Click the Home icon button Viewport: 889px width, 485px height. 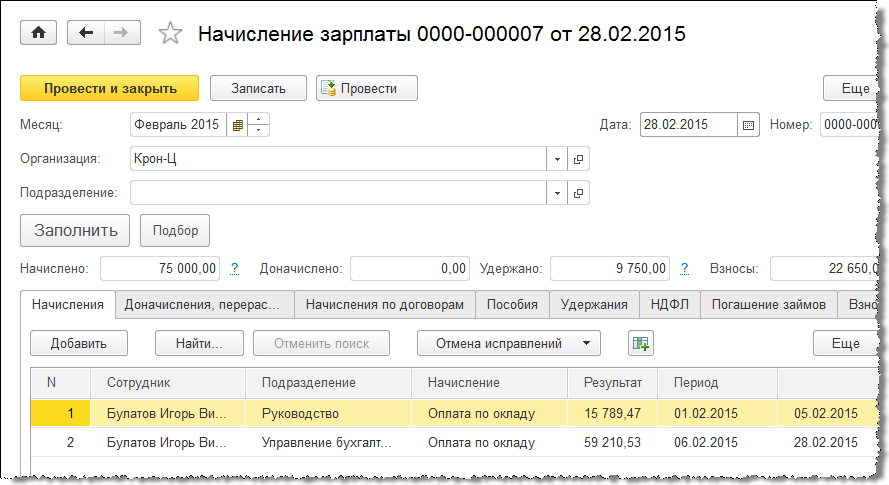coord(39,33)
